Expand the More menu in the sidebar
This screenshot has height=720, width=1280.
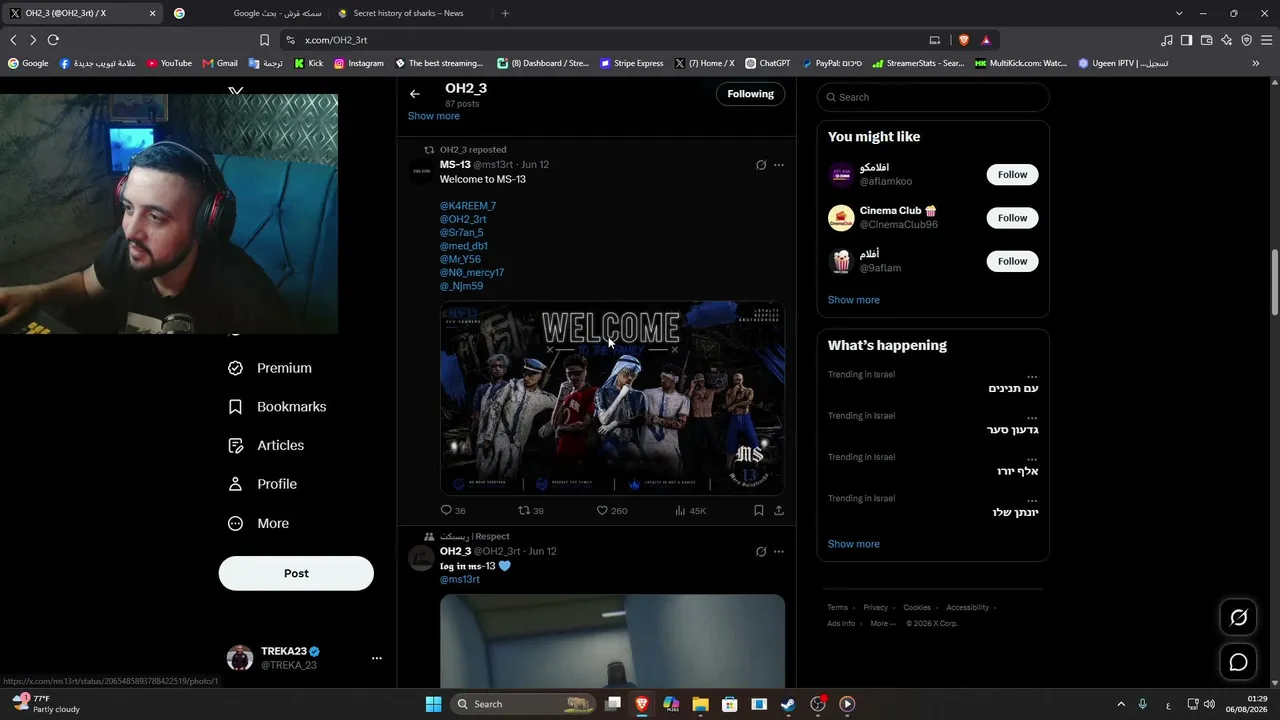click(259, 524)
